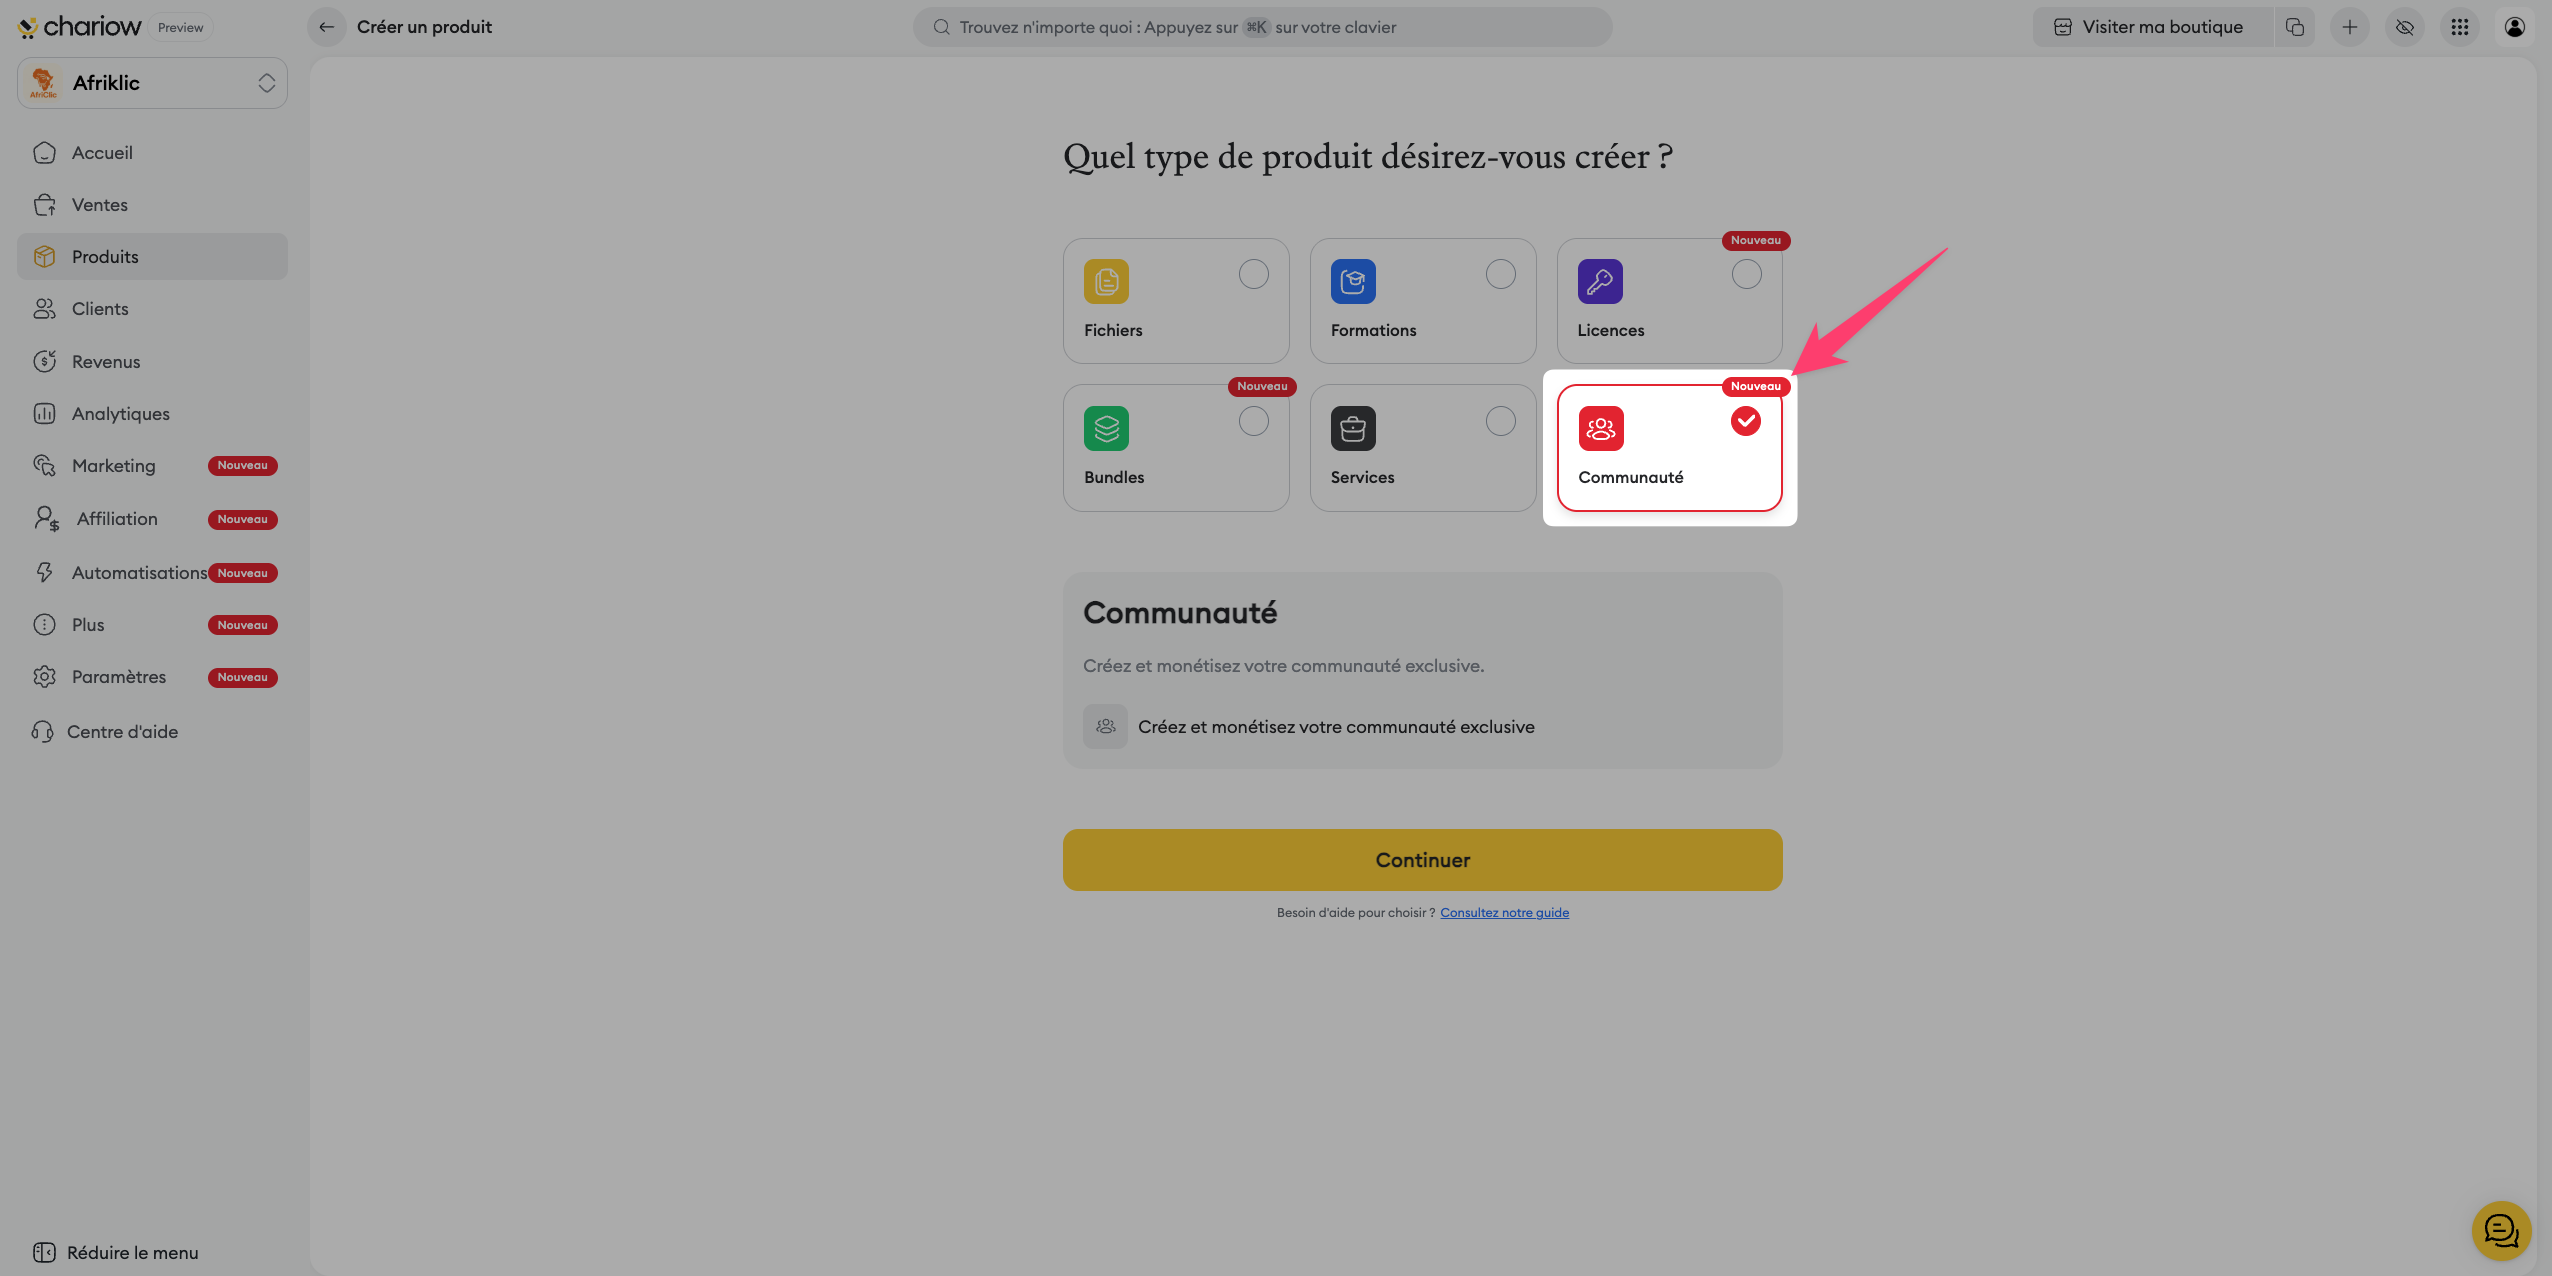This screenshot has height=1276, width=2552.
Task: Click the yellow Fichiers product icon
Action: point(1106,282)
